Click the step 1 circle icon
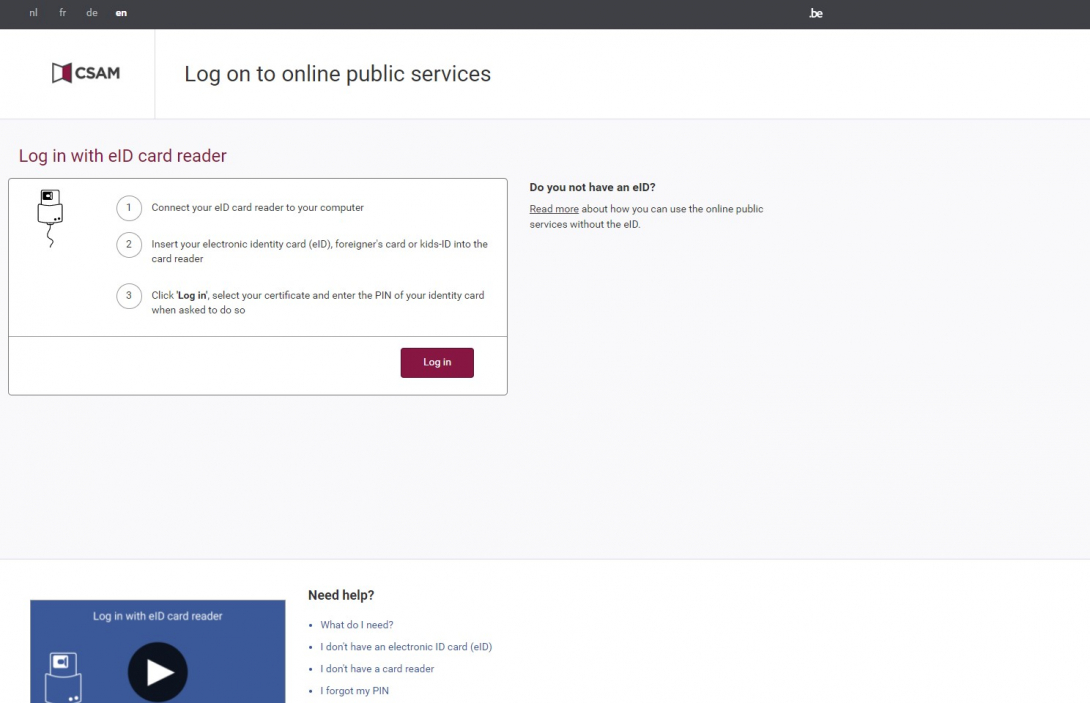This screenshot has width=1090, height=703. [129, 208]
